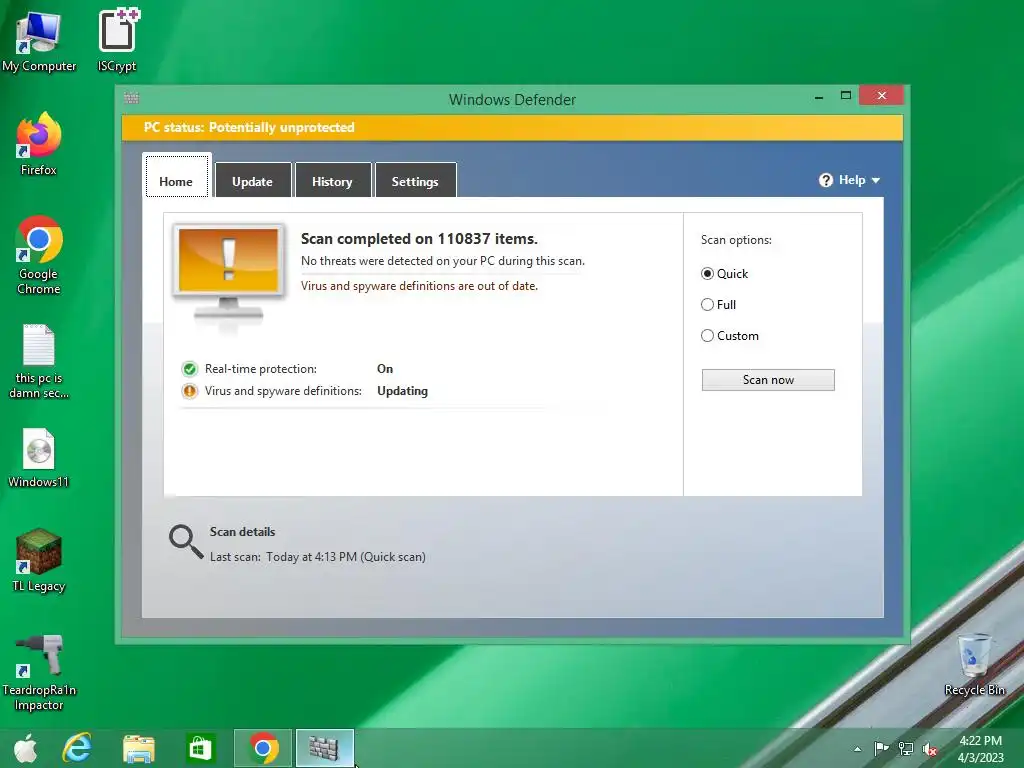1024x768 pixels.
Task: Minimize the Windows Defender window
Action: (819, 97)
